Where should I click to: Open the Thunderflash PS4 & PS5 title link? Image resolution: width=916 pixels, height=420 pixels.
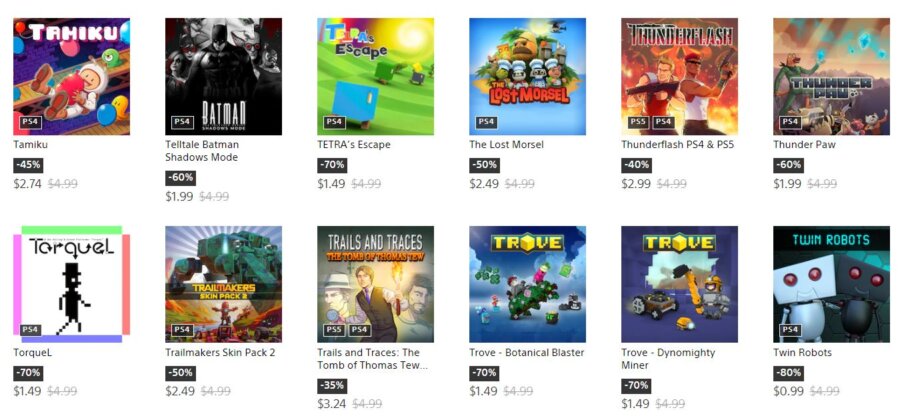(678, 144)
